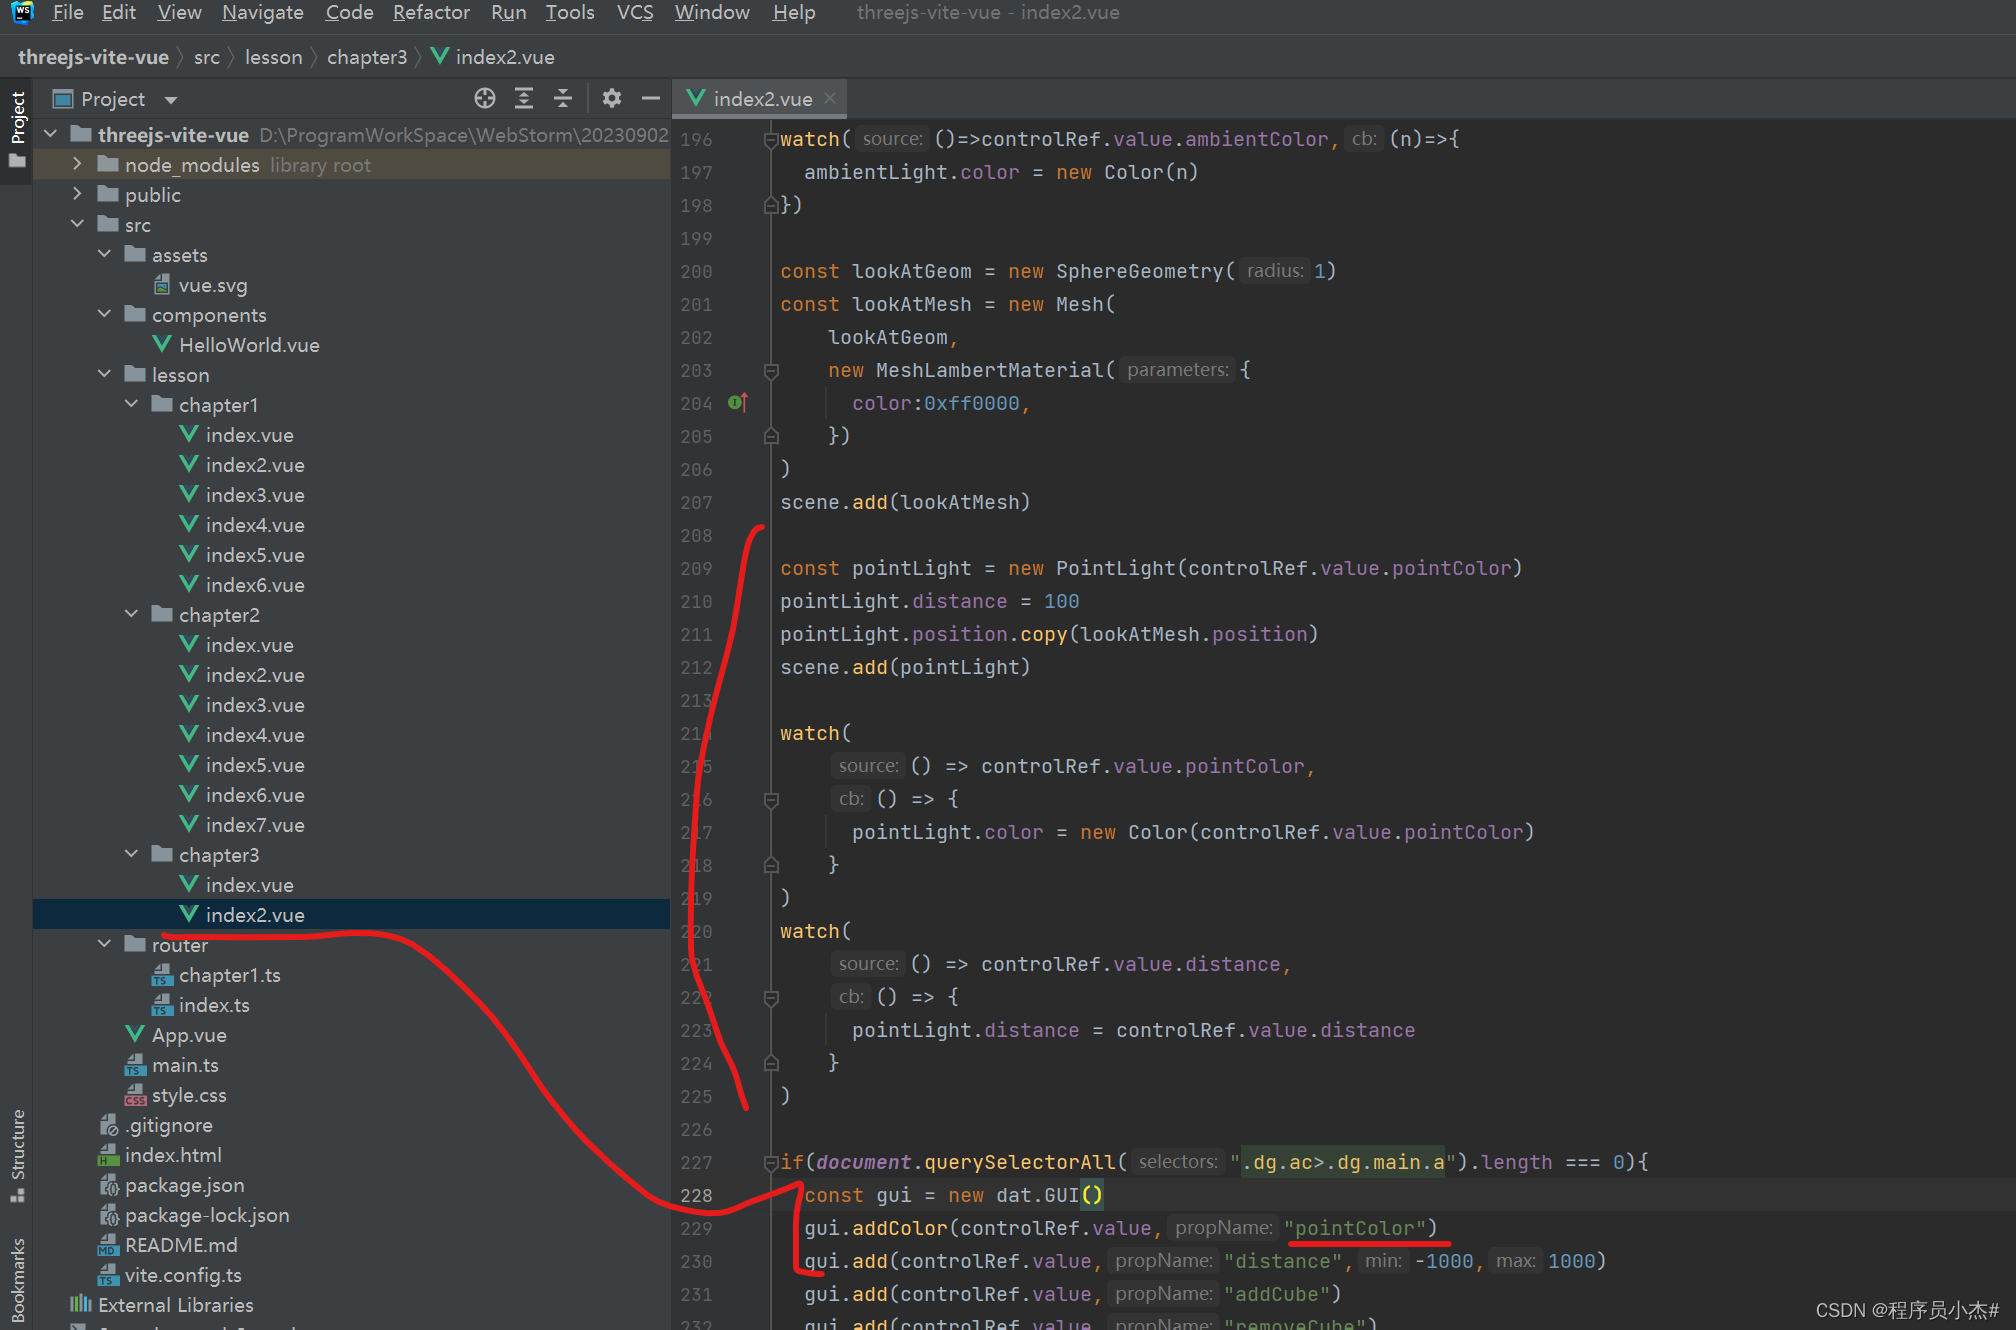Toggle code fold marker at line 216
Viewport: 2016px width, 1330px height.
(771, 799)
